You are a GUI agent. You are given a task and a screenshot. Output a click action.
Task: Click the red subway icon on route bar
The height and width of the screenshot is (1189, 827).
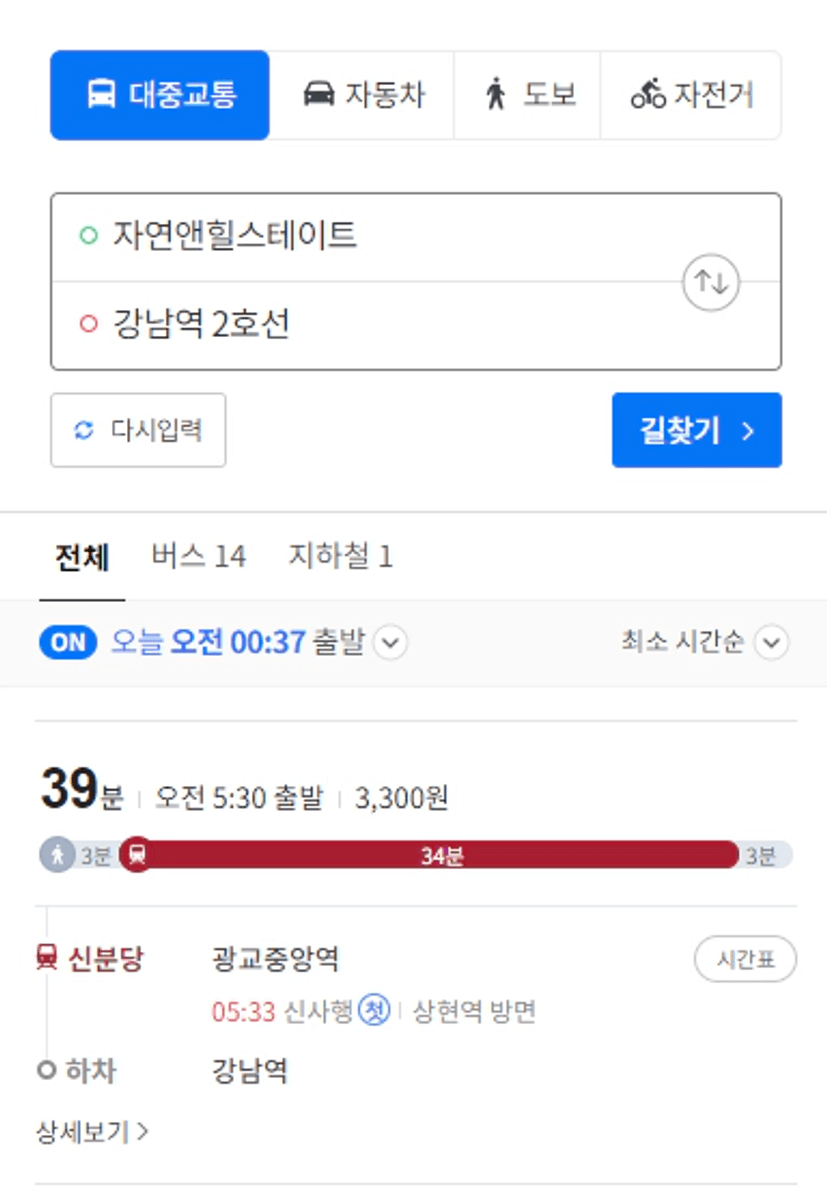pyautogui.click(x=136, y=855)
